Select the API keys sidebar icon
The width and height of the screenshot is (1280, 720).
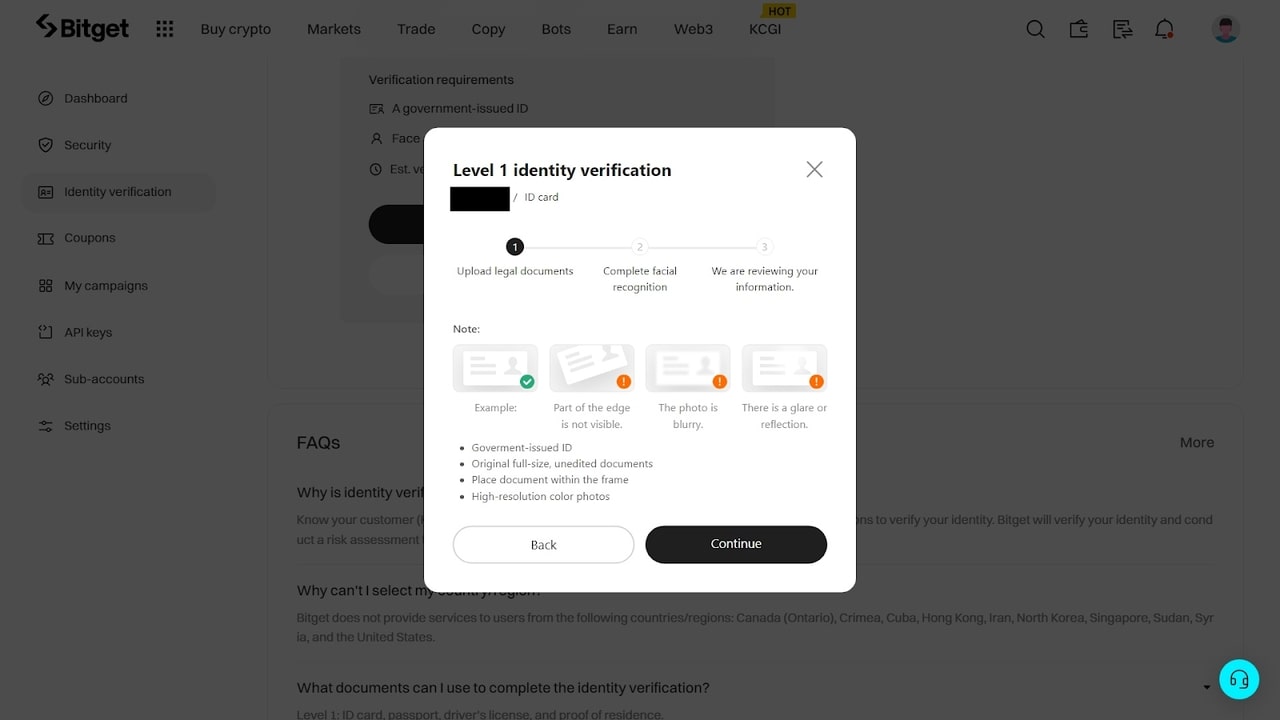point(46,332)
